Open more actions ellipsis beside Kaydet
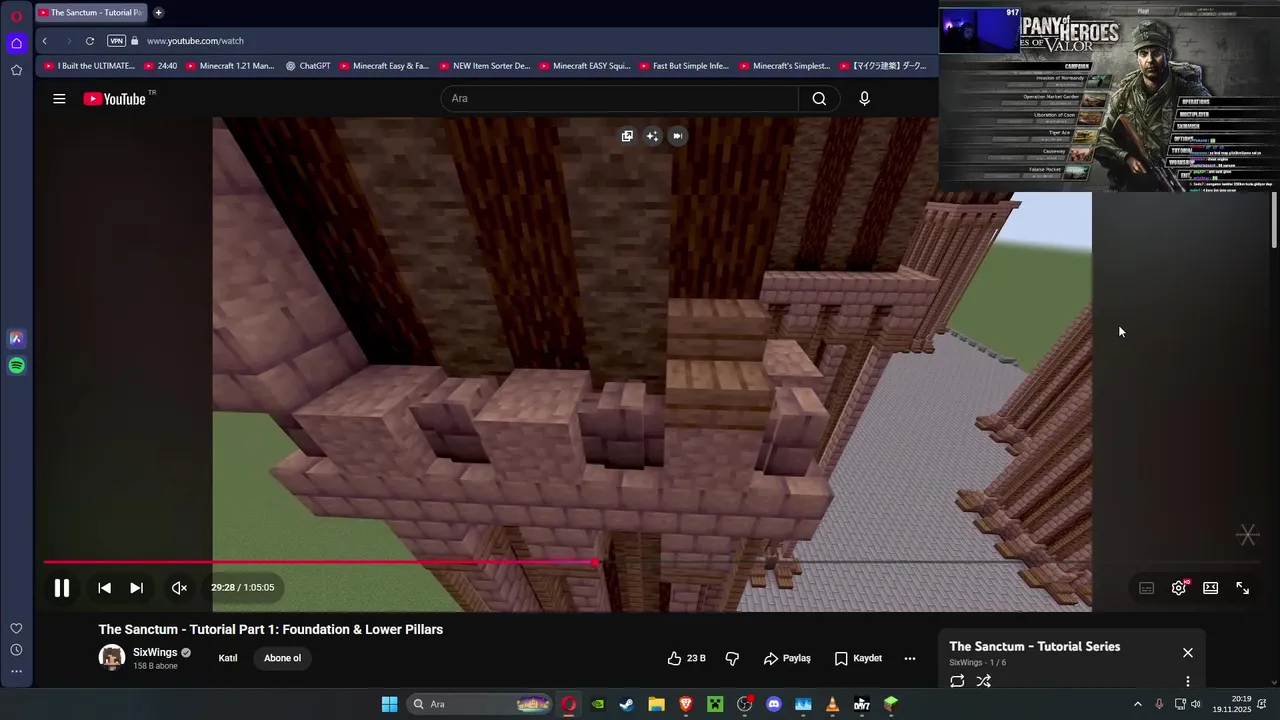Image resolution: width=1280 pixels, height=720 pixels. pyautogui.click(x=910, y=658)
